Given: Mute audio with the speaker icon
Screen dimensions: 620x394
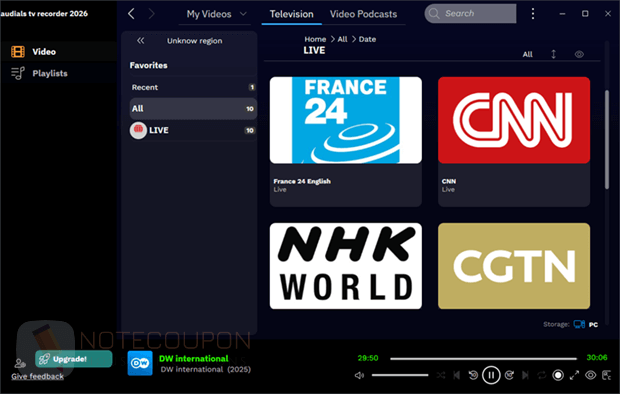Looking at the screenshot, I should [359, 375].
